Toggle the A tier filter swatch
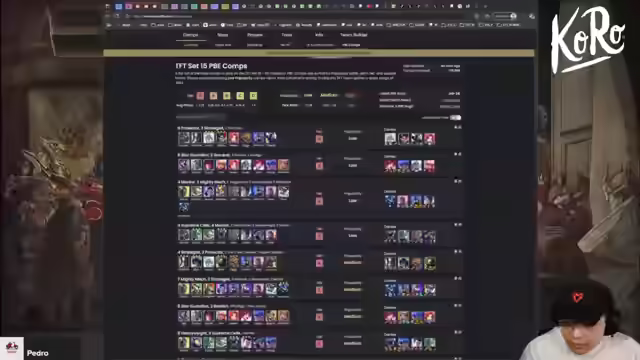Viewport: 640px width, 360px height. 213,96
